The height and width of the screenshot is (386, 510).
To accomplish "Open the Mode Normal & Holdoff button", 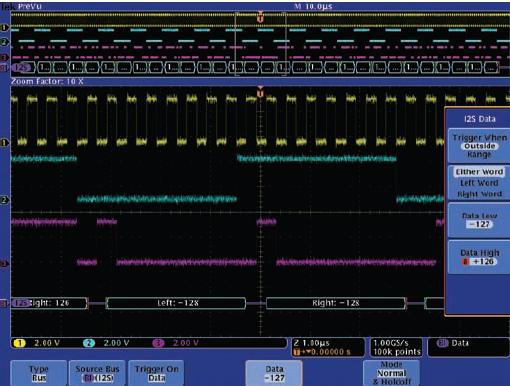I will pyautogui.click(x=391, y=373).
